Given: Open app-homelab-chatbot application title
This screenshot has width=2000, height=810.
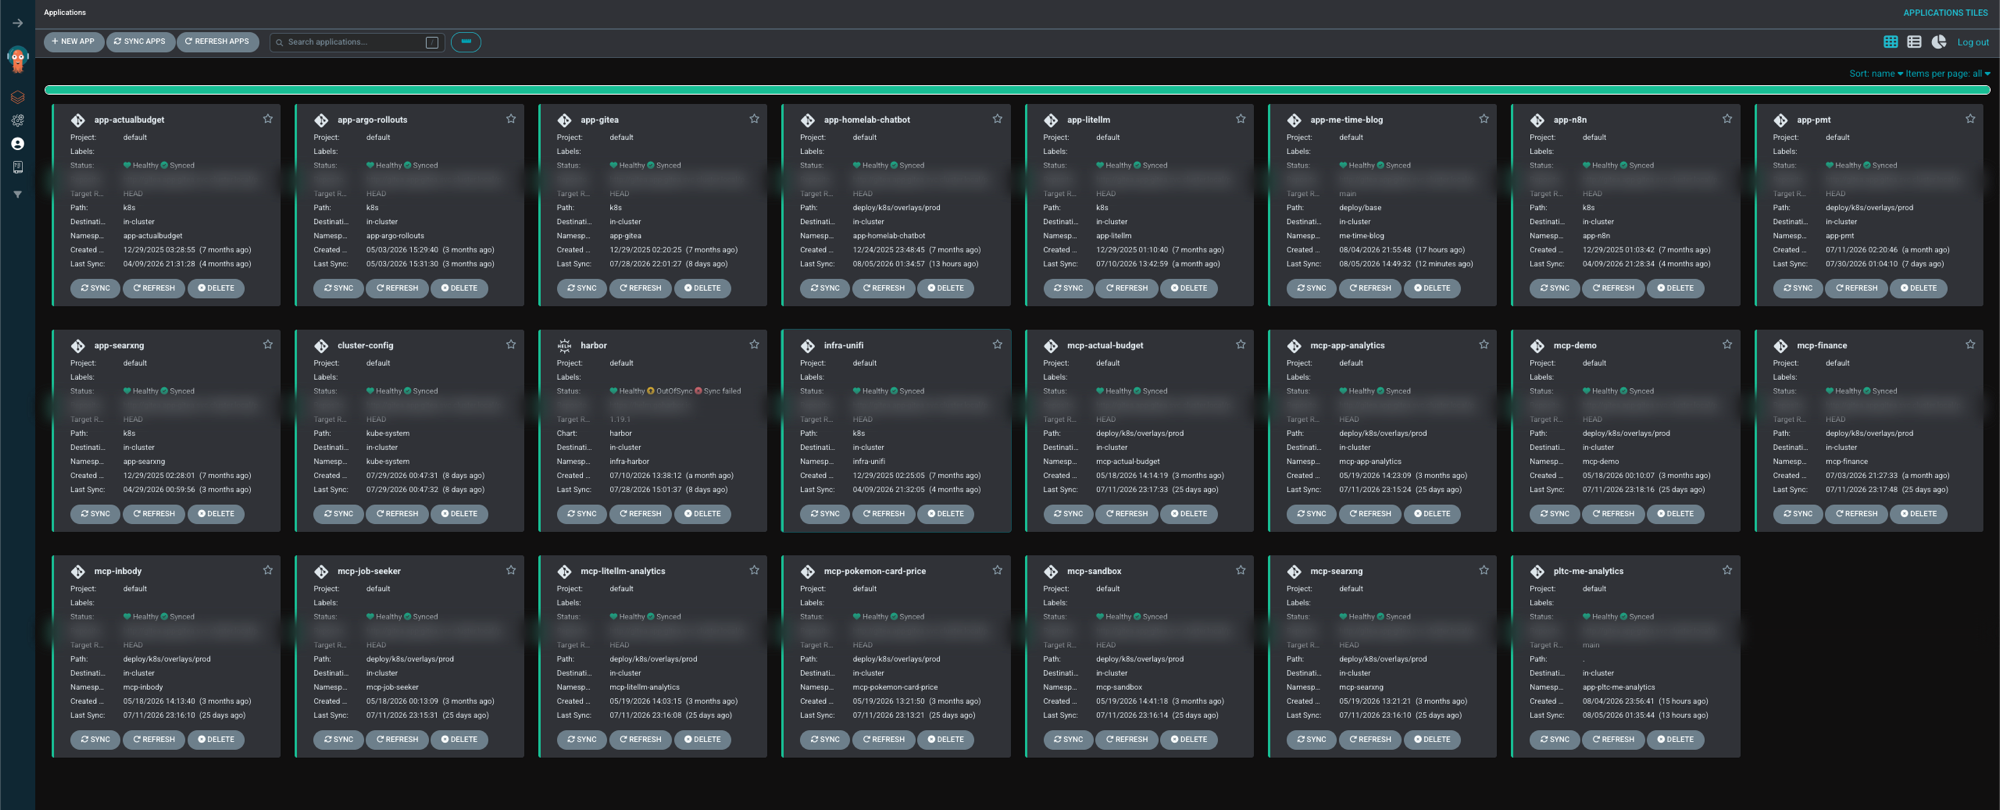Looking at the screenshot, I should [867, 120].
